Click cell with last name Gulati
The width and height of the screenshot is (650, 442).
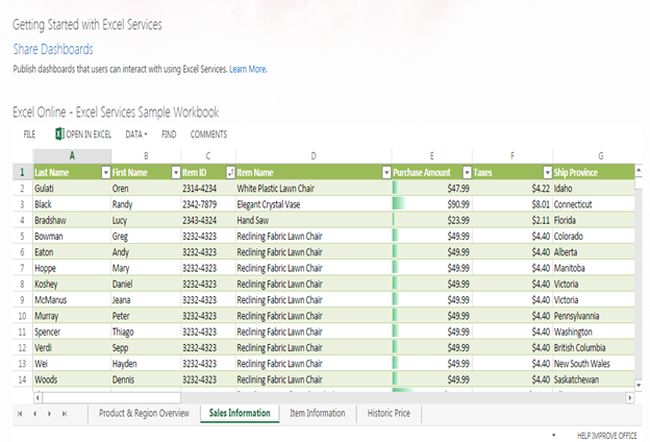tap(72, 189)
